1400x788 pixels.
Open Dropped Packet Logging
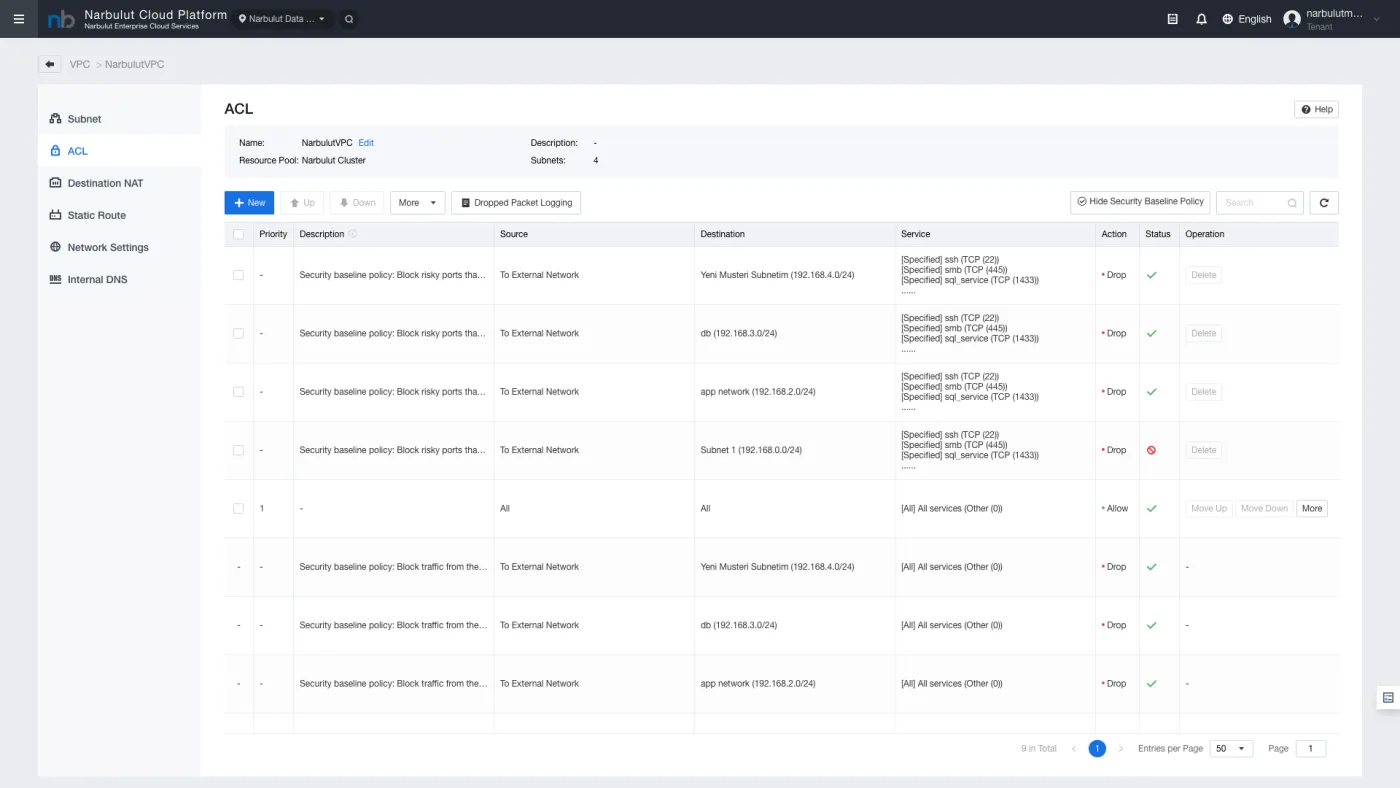click(x=516, y=203)
